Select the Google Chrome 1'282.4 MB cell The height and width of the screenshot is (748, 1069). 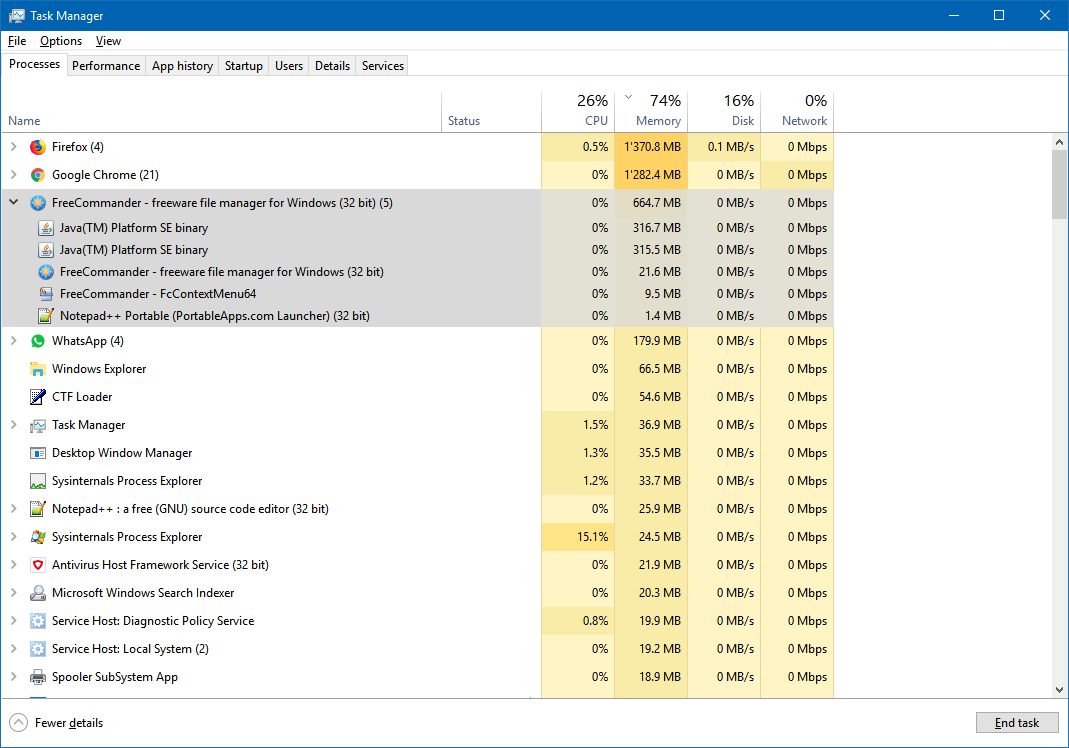[651, 175]
